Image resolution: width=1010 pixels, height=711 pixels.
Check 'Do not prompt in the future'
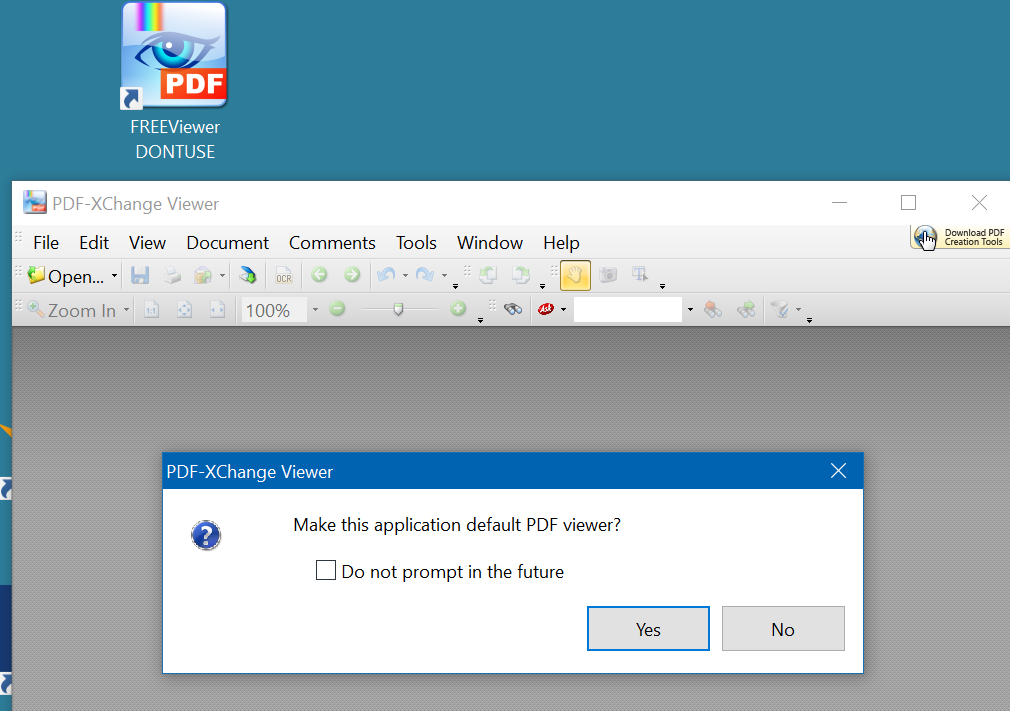coord(326,571)
